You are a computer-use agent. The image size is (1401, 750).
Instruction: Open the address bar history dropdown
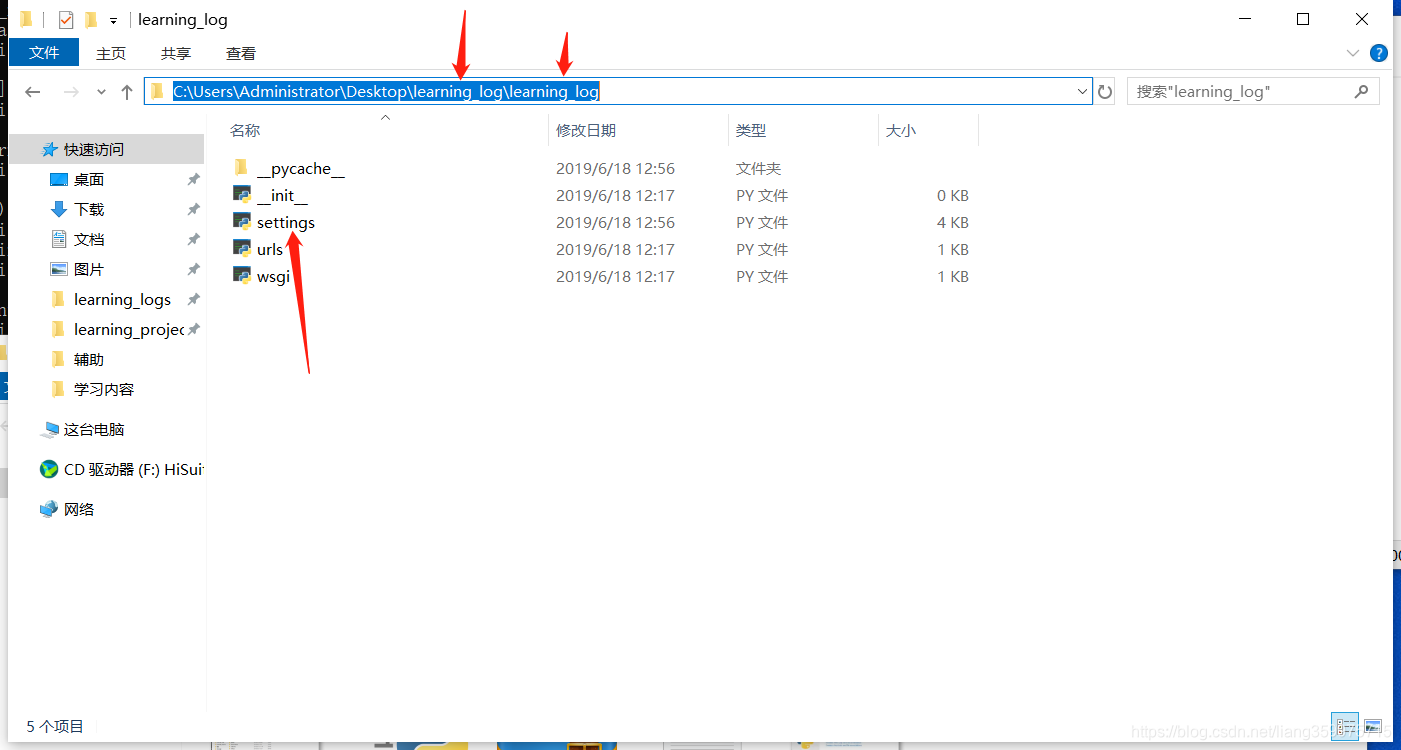pos(1083,92)
